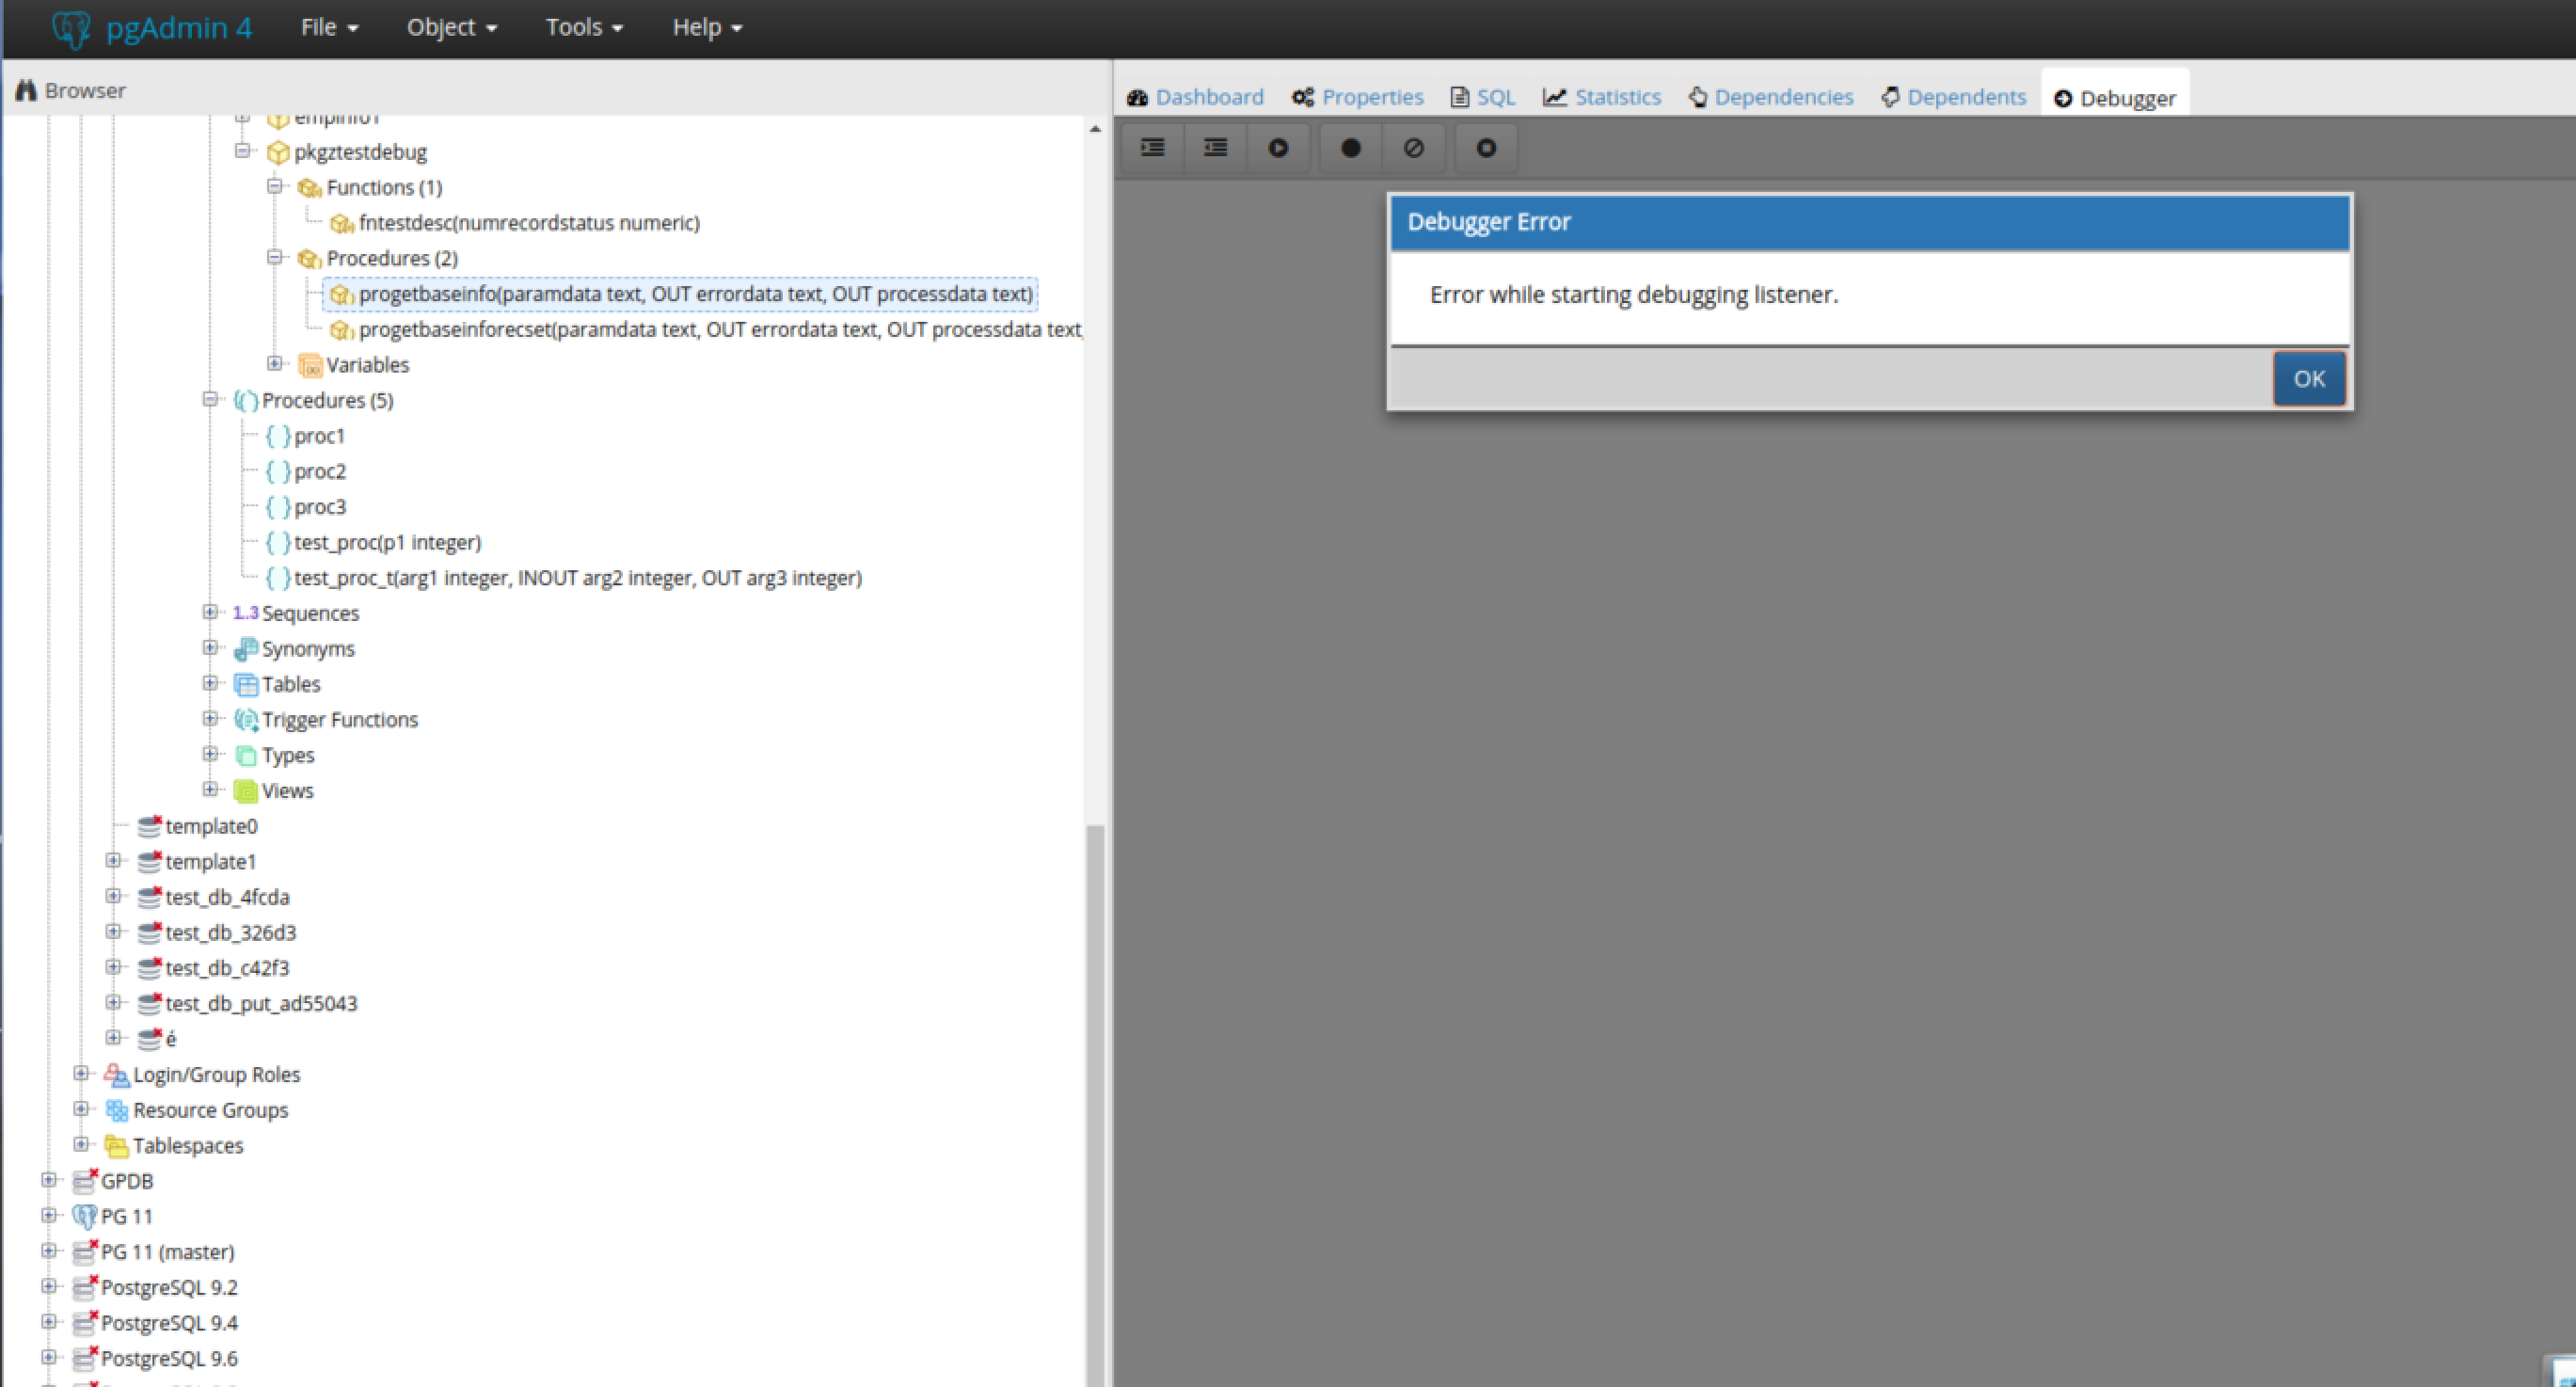Expand the Sequences tree node
The height and width of the screenshot is (1387, 2576).
(210, 612)
